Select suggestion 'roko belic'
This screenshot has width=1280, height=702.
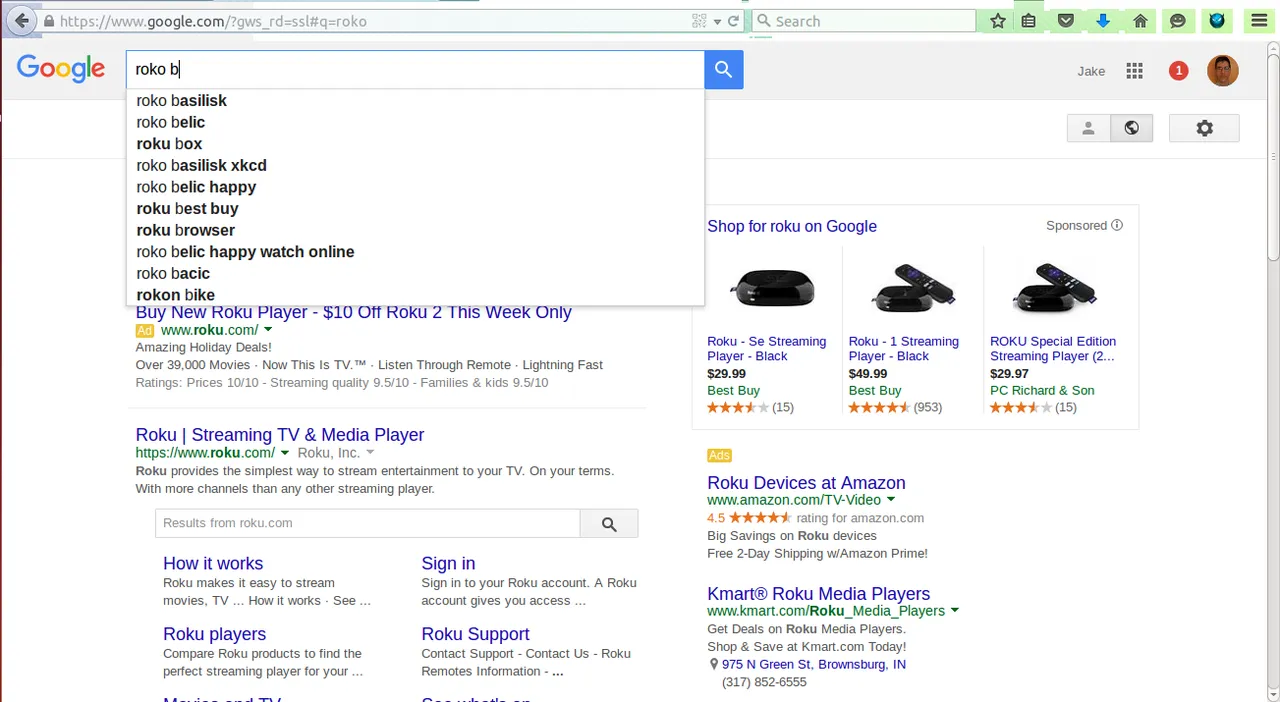pyautogui.click(x=415, y=122)
